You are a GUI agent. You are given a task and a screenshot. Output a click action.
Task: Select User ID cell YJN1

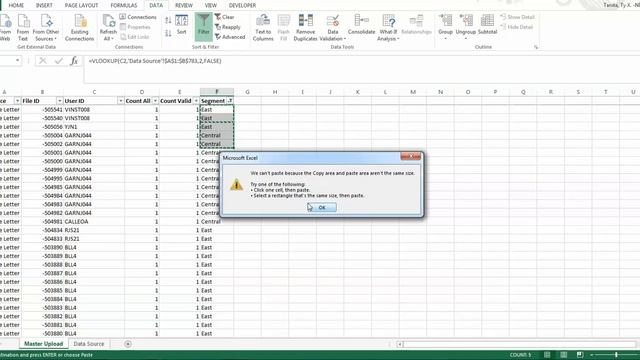(x=94, y=127)
